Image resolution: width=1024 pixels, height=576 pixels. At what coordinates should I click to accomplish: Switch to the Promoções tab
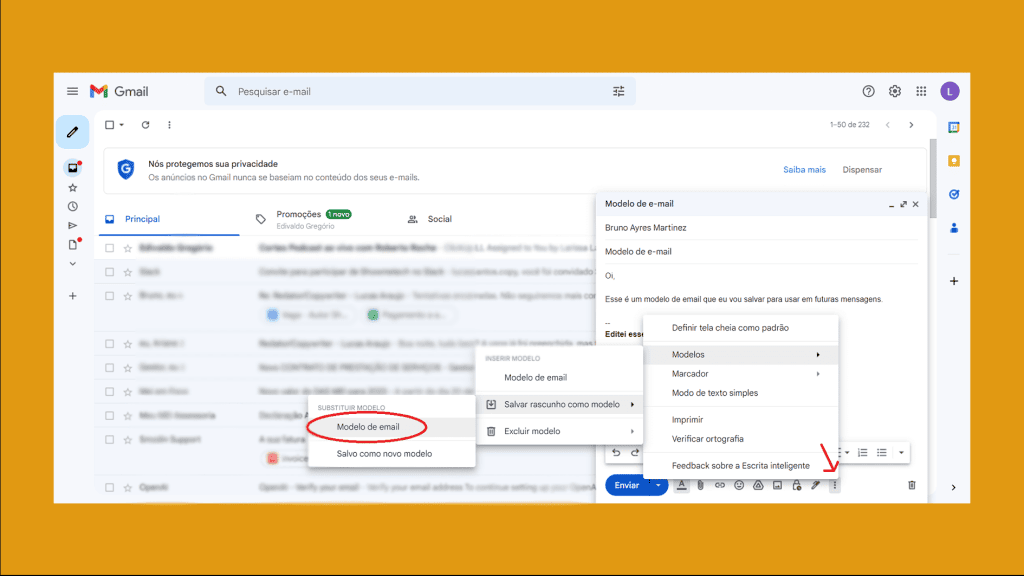pyautogui.click(x=296, y=213)
